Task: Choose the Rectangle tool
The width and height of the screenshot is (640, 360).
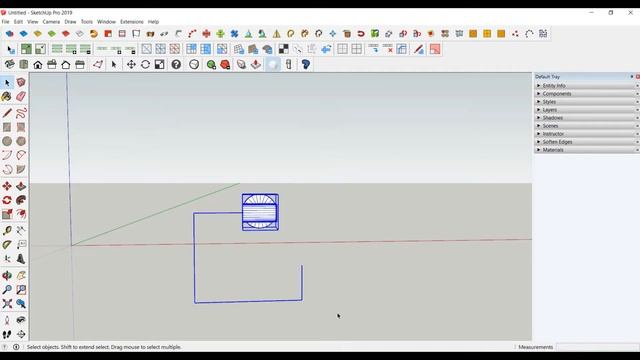Action: (x=7, y=127)
